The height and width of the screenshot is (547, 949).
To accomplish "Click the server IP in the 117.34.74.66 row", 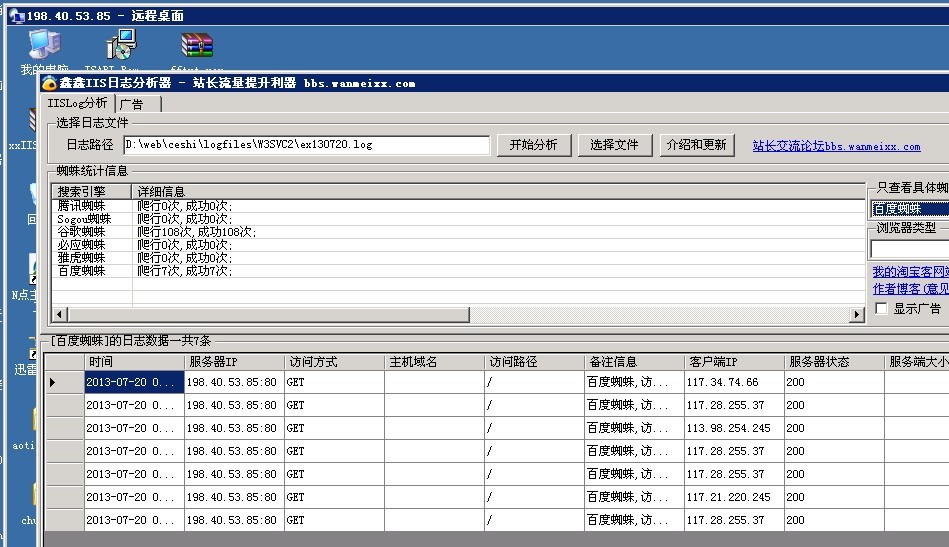I will coord(234,382).
